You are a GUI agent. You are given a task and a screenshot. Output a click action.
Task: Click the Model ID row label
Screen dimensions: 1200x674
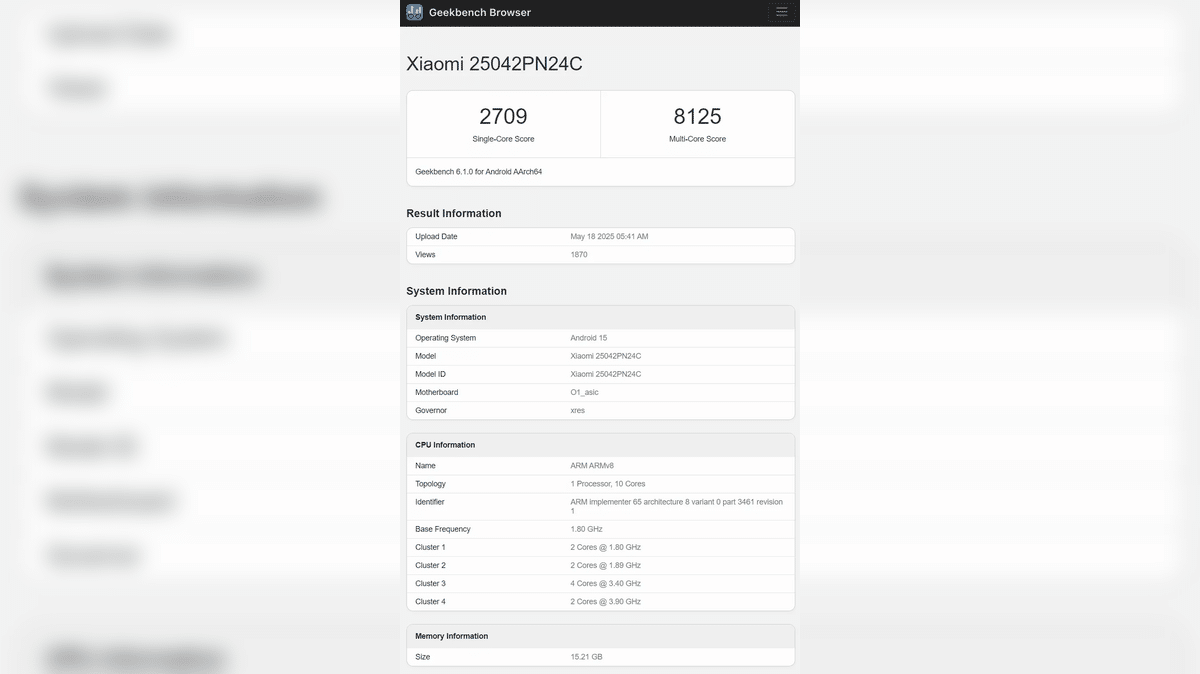click(x=431, y=374)
